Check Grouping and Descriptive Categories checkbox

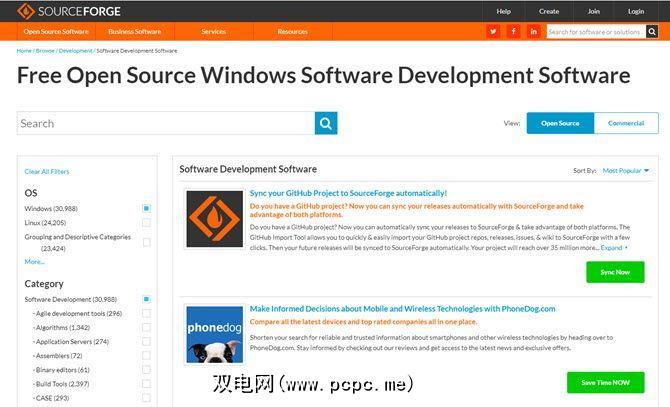[146, 242]
